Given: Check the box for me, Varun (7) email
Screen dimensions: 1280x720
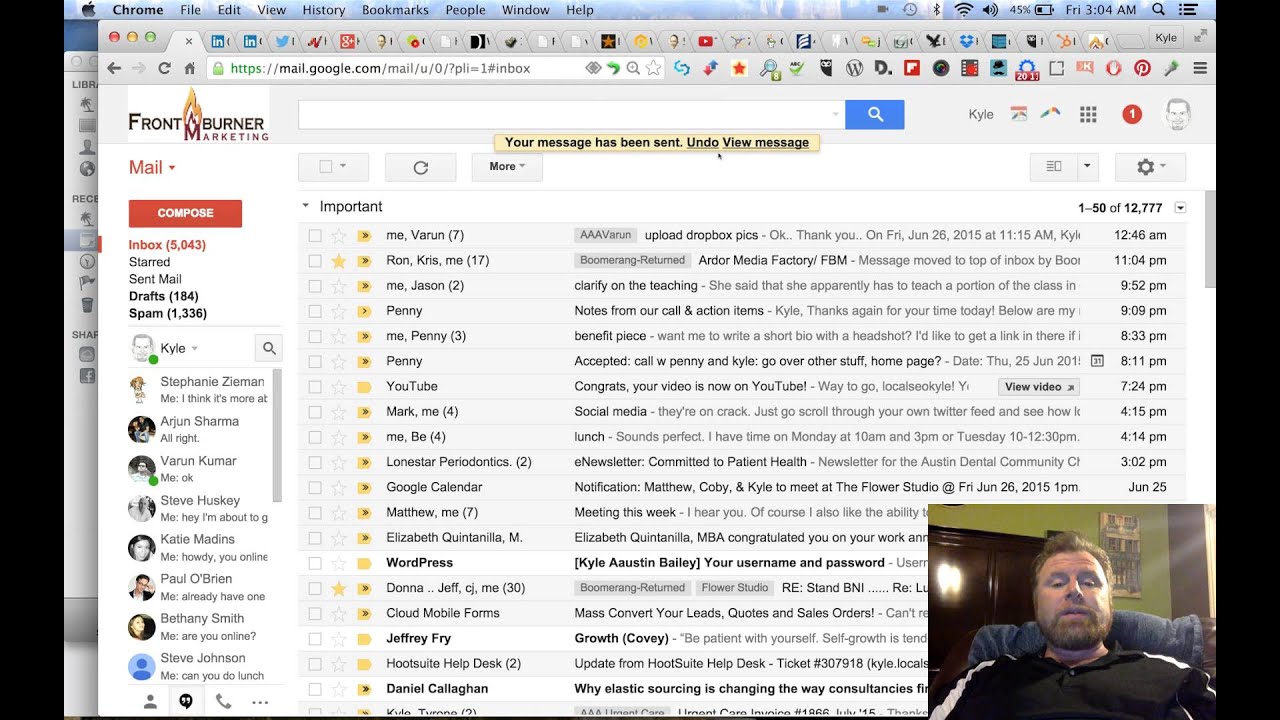Looking at the screenshot, I should tap(315, 236).
